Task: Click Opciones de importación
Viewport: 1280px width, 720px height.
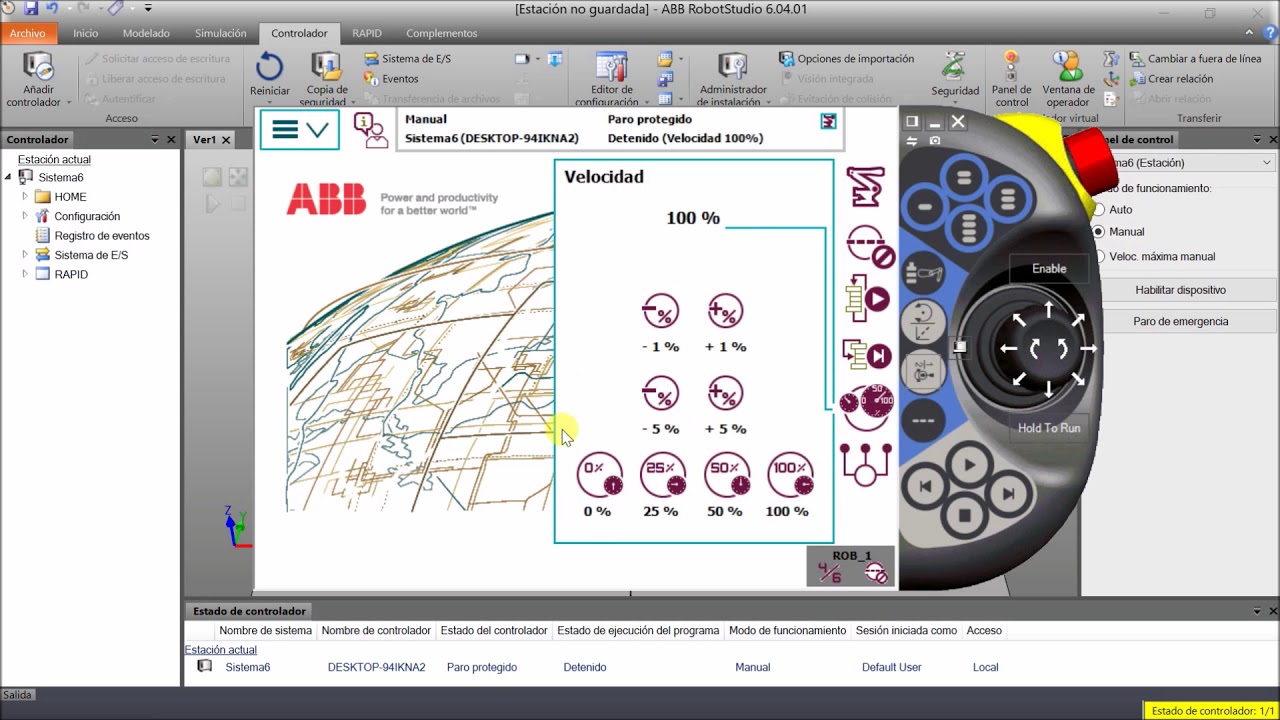Action: click(x=847, y=59)
